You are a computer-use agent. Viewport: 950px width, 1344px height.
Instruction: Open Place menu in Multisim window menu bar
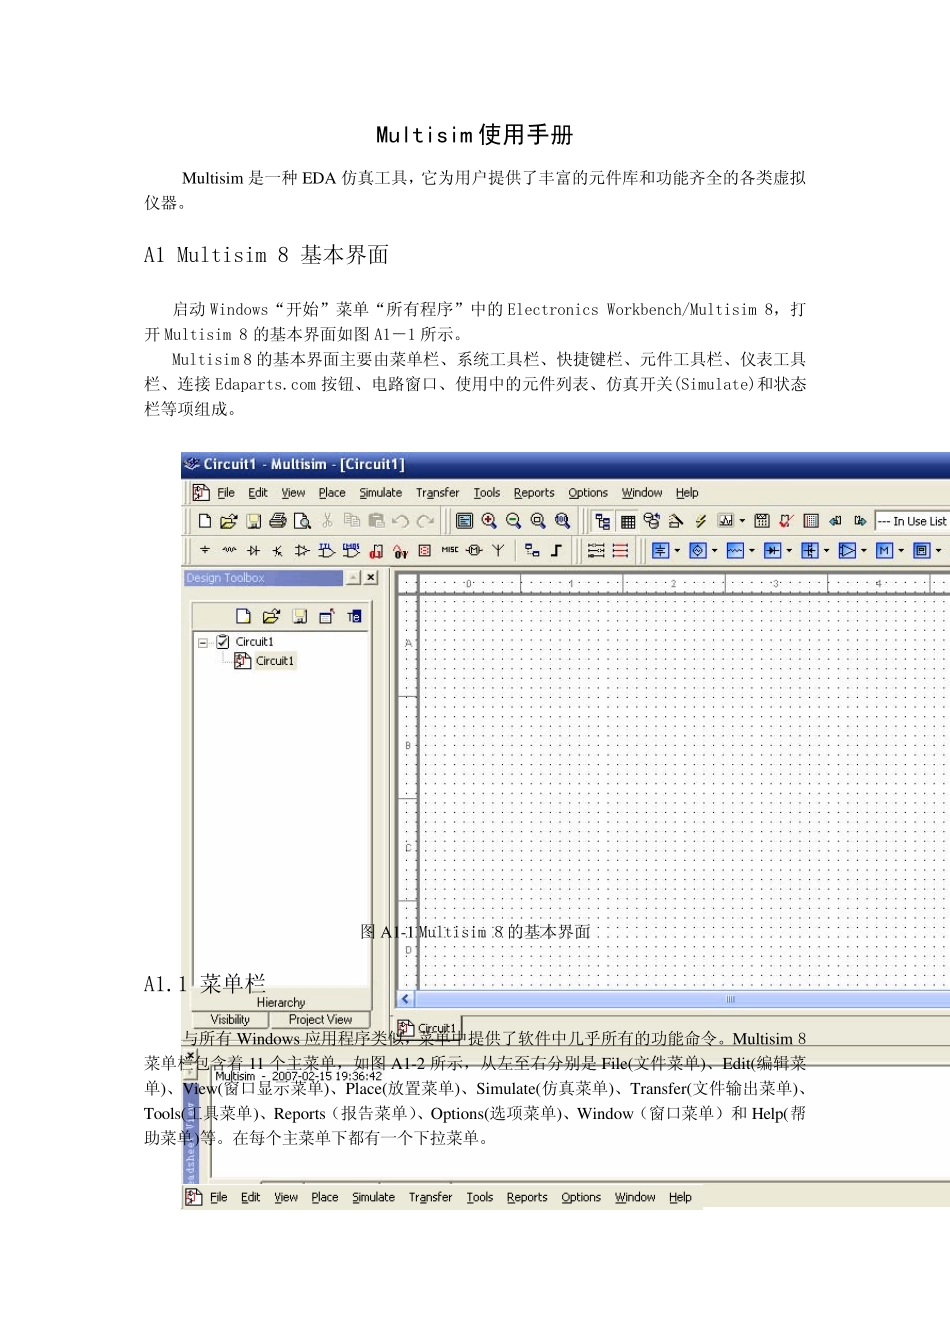coord(332,493)
